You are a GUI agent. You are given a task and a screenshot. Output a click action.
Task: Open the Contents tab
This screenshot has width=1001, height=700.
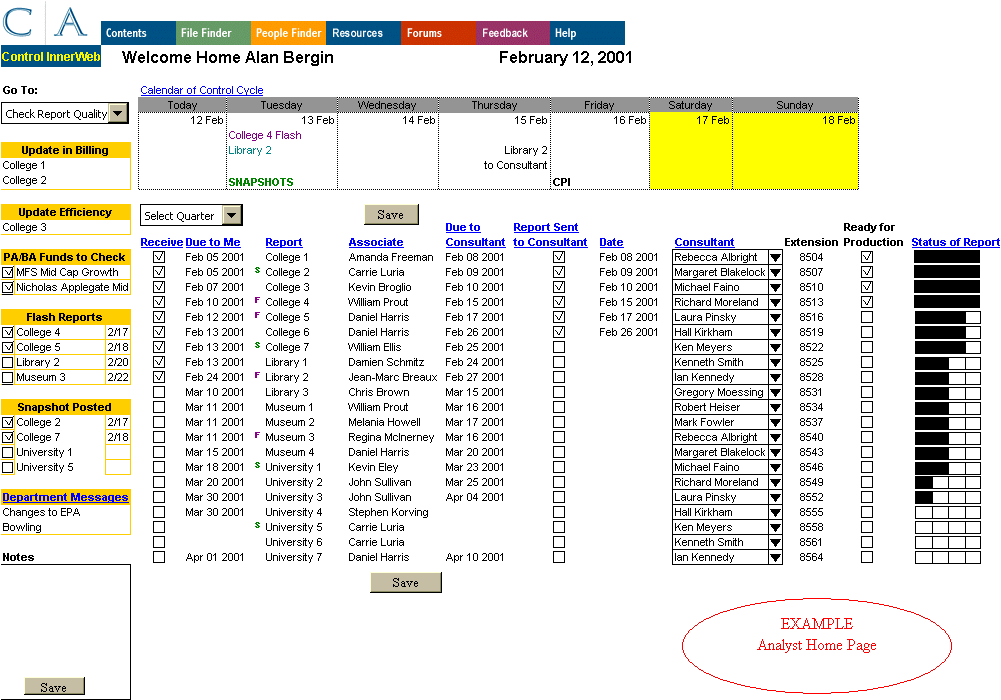point(138,33)
